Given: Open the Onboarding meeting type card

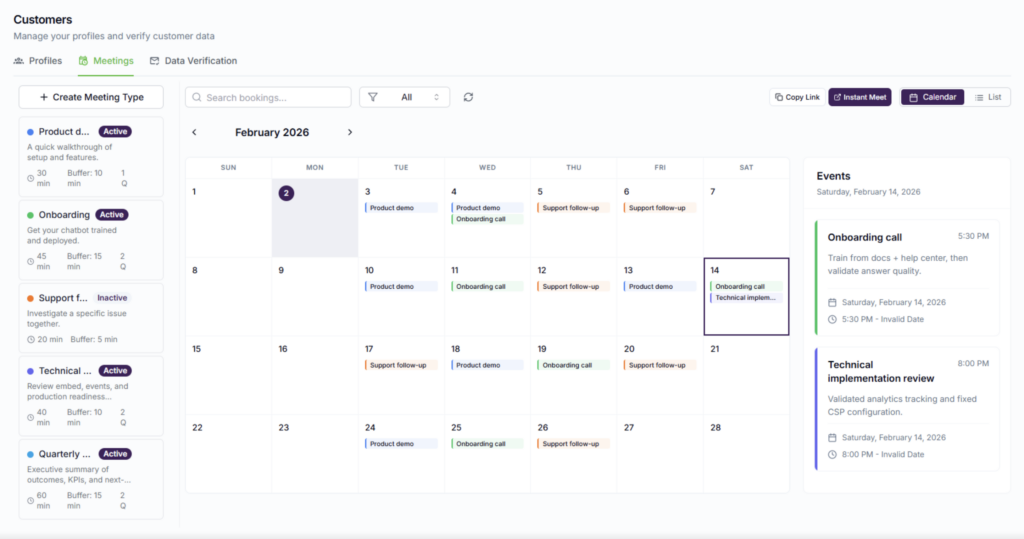Looking at the screenshot, I should pos(91,240).
